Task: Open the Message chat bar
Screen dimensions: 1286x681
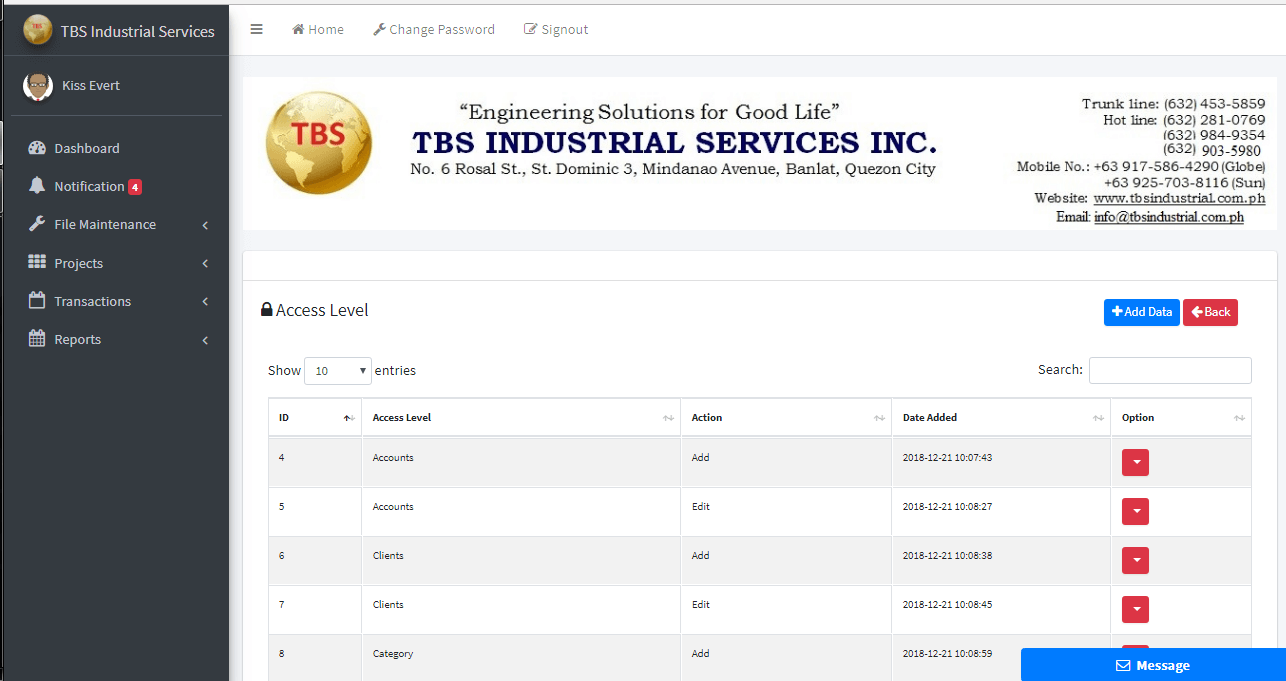Action: pos(1153,665)
